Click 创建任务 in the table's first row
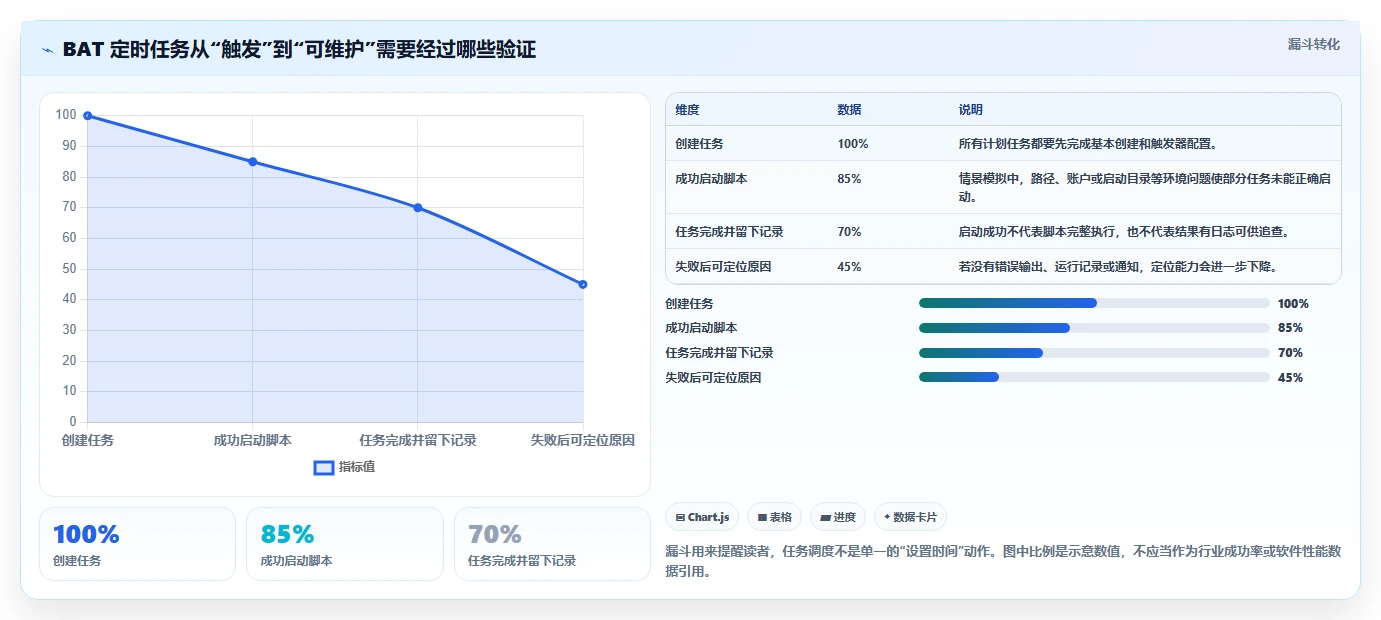 pyautogui.click(x=699, y=144)
